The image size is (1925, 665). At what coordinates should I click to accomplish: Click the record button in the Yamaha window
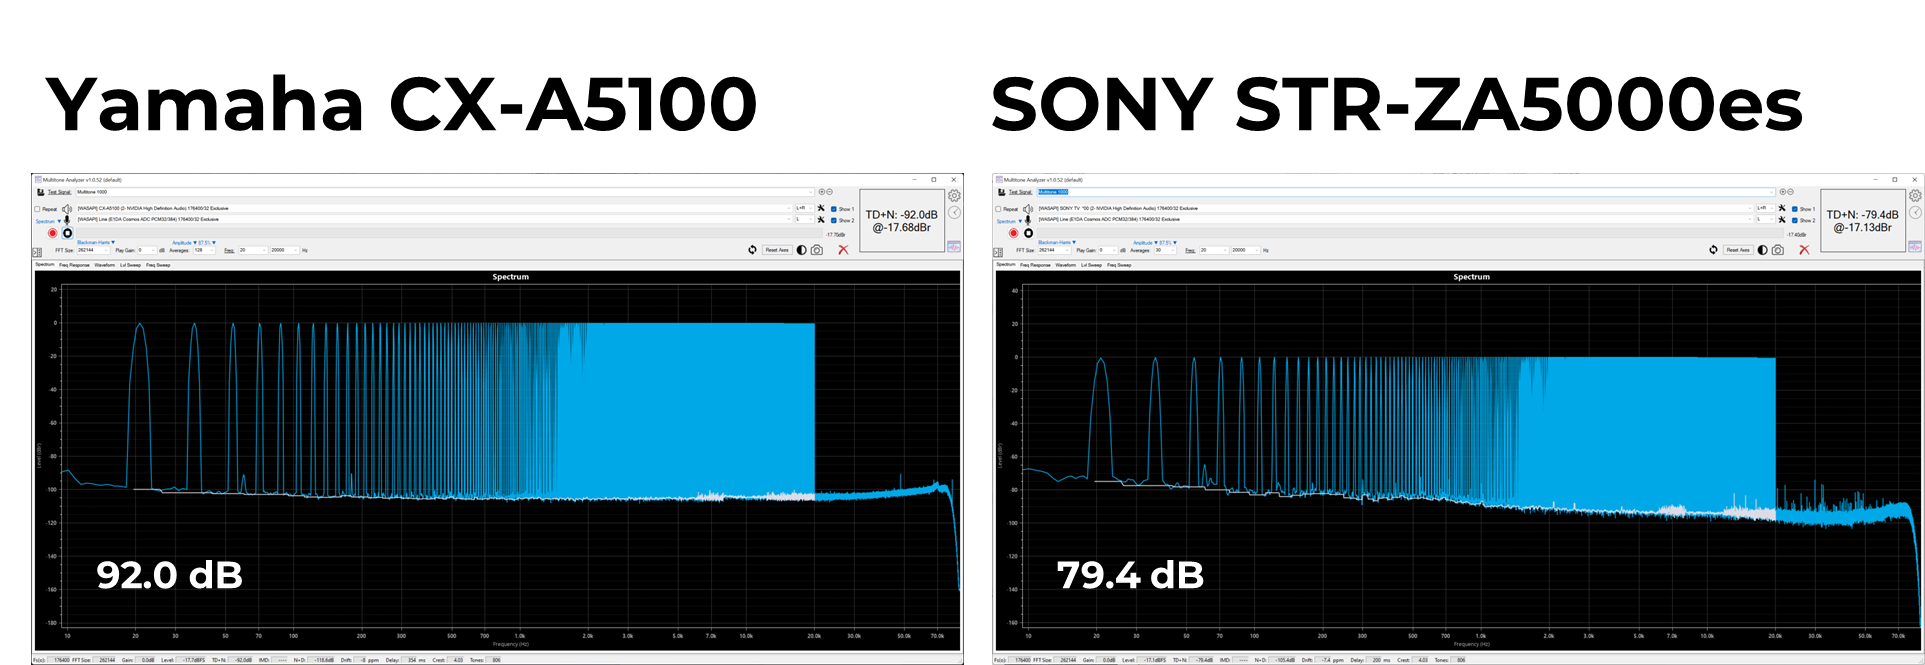(53, 233)
